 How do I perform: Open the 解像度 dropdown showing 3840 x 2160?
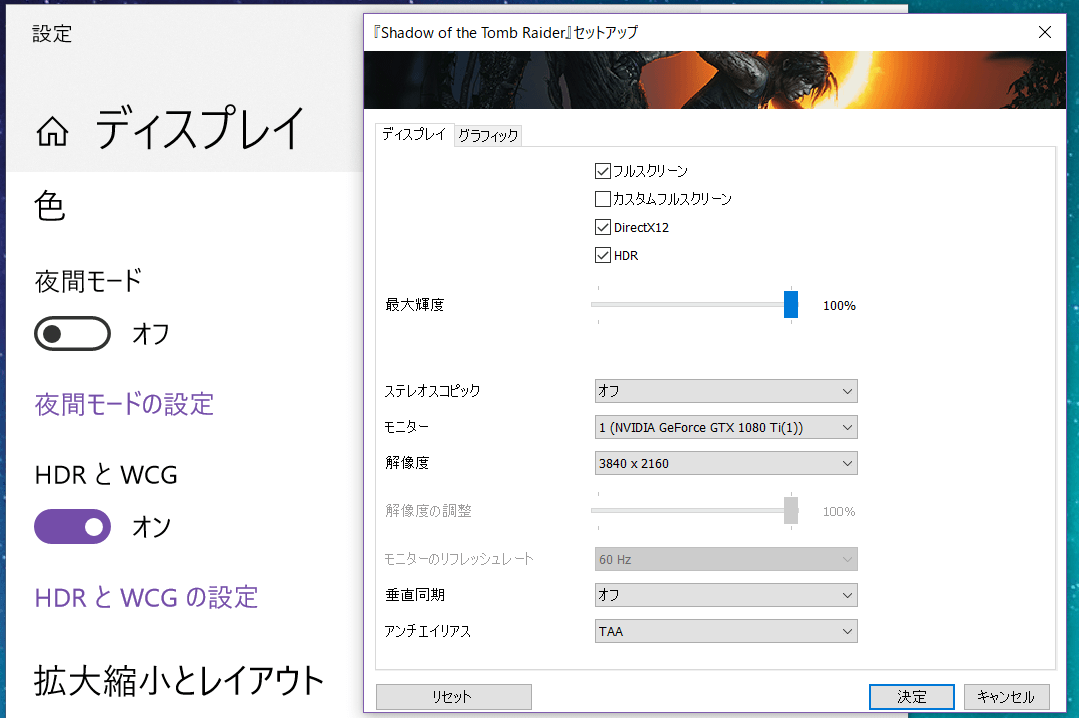pos(726,463)
